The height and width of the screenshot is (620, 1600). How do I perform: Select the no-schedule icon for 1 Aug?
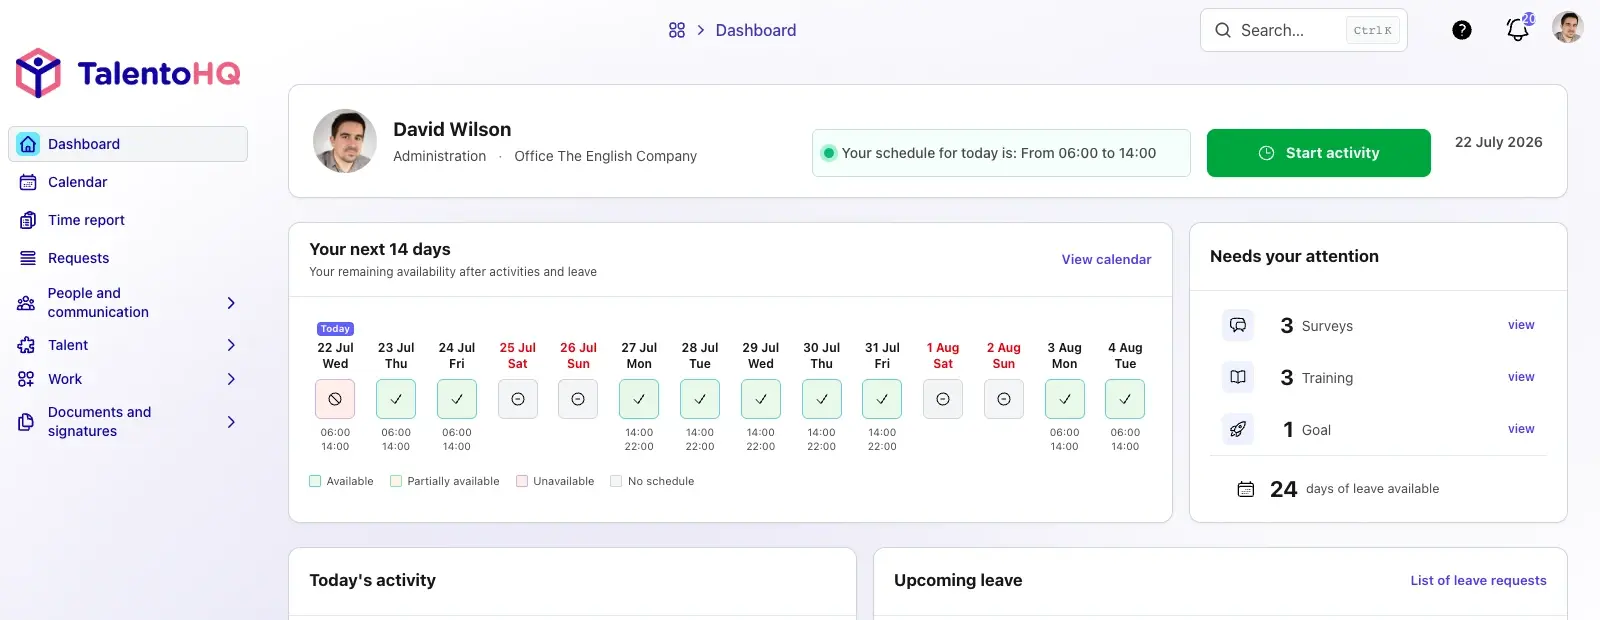click(943, 399)
